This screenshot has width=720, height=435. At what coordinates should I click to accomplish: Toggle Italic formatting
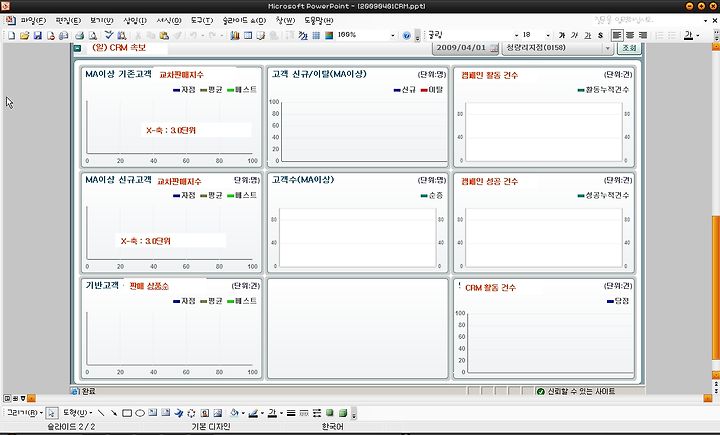[574, 35]
